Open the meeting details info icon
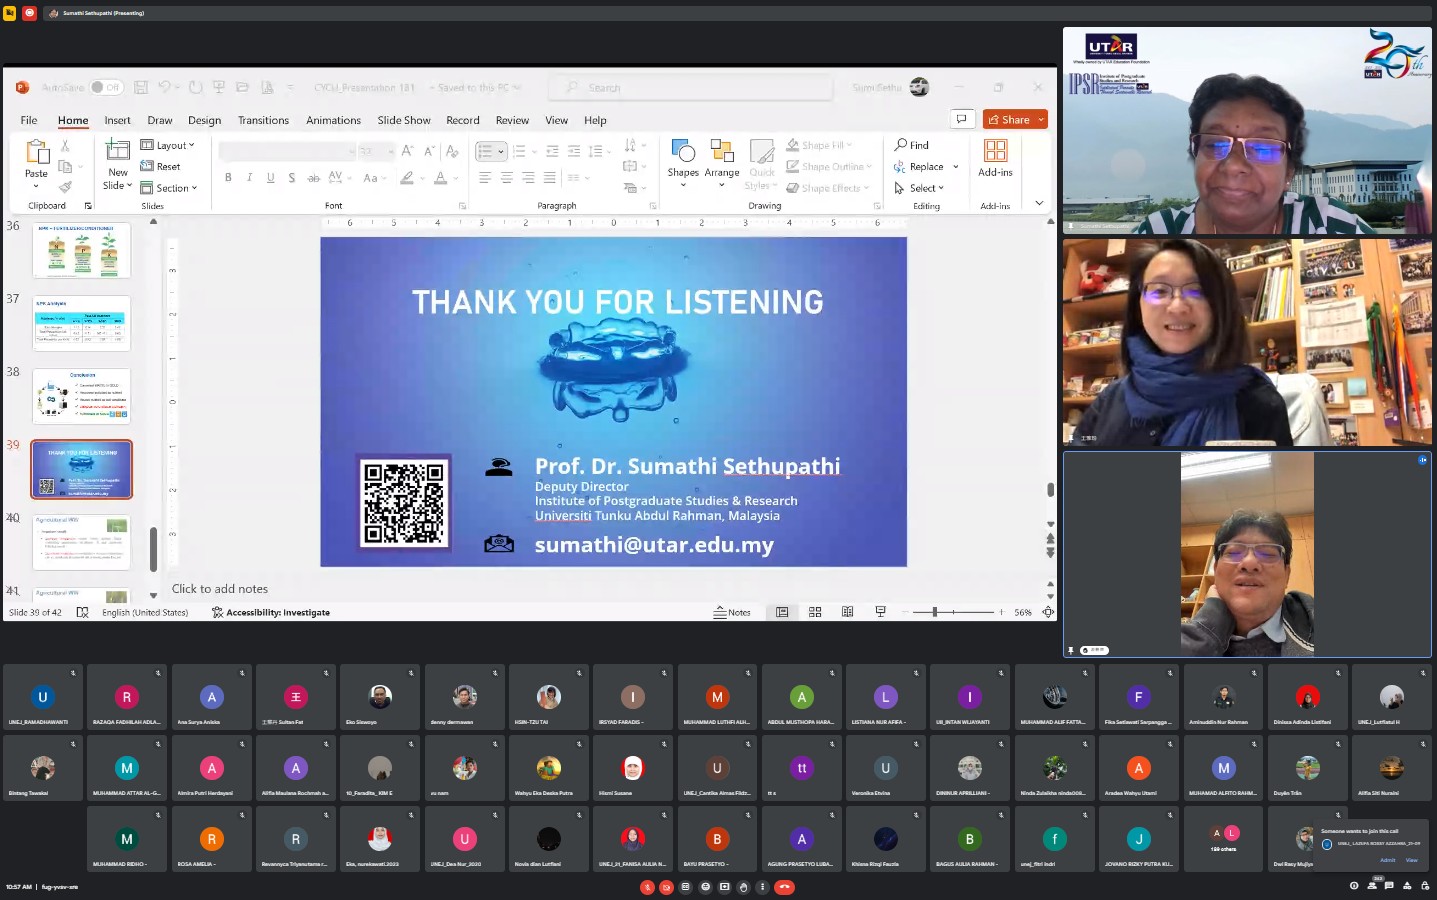1437x900 pixels. [1354, 886]
